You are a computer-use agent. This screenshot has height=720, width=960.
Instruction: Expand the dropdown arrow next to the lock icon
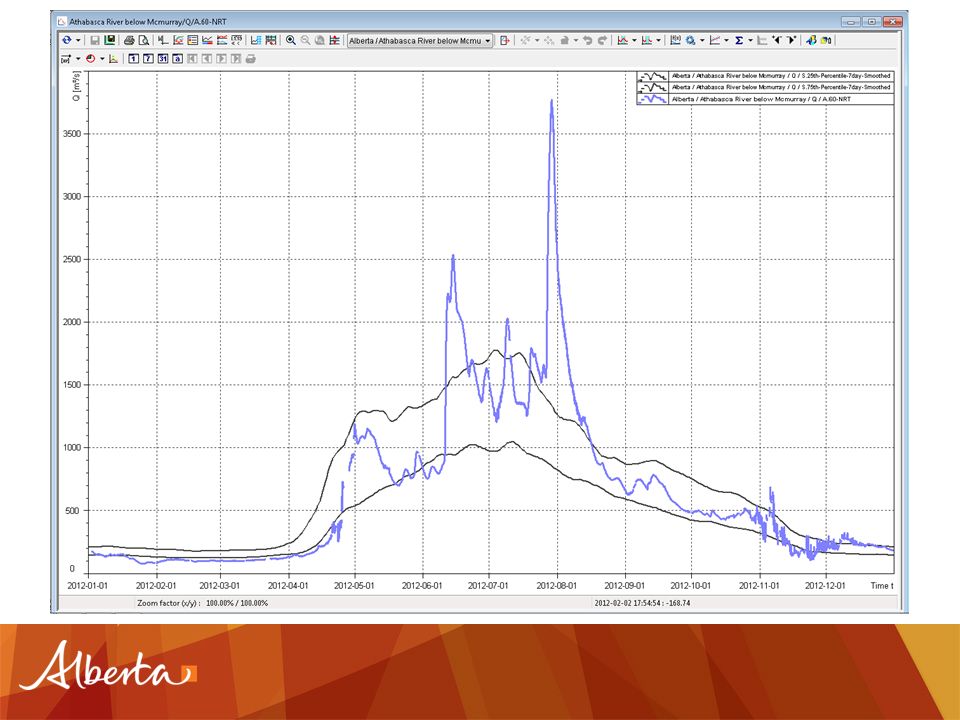[x=576, y=40]
